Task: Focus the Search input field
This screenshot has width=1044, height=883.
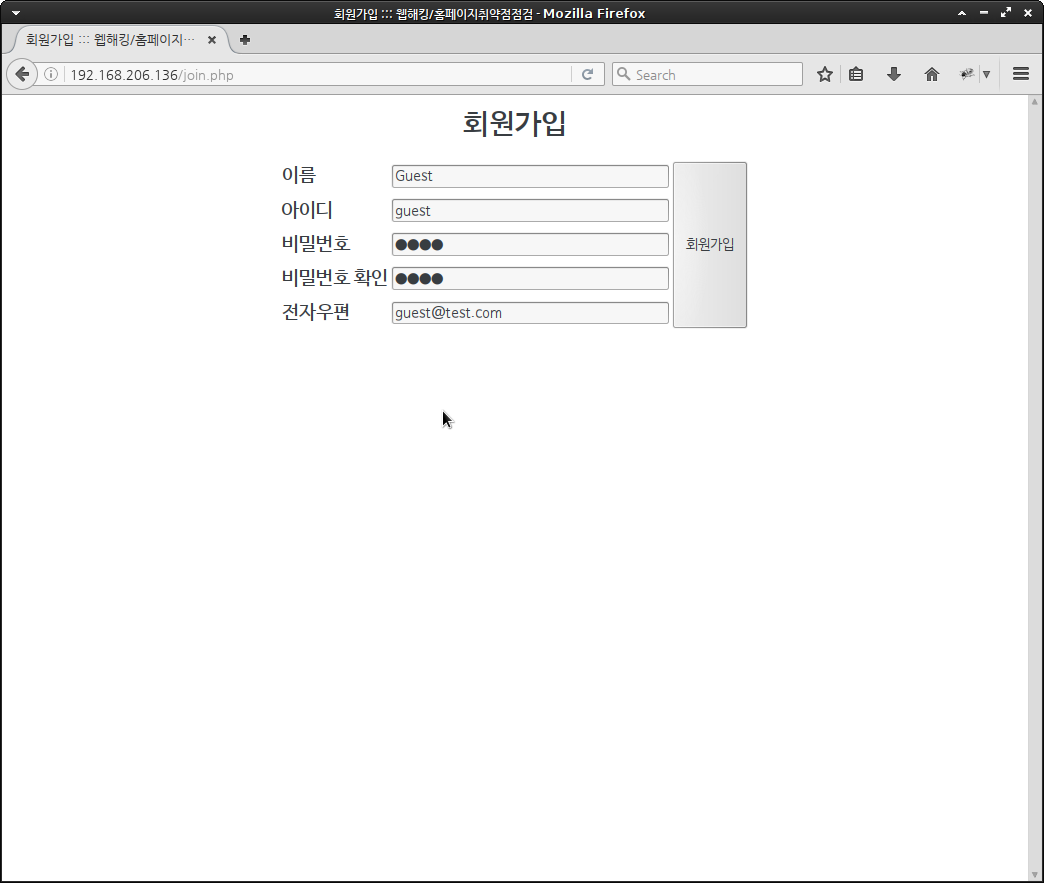Action: [x=707, y=74]
